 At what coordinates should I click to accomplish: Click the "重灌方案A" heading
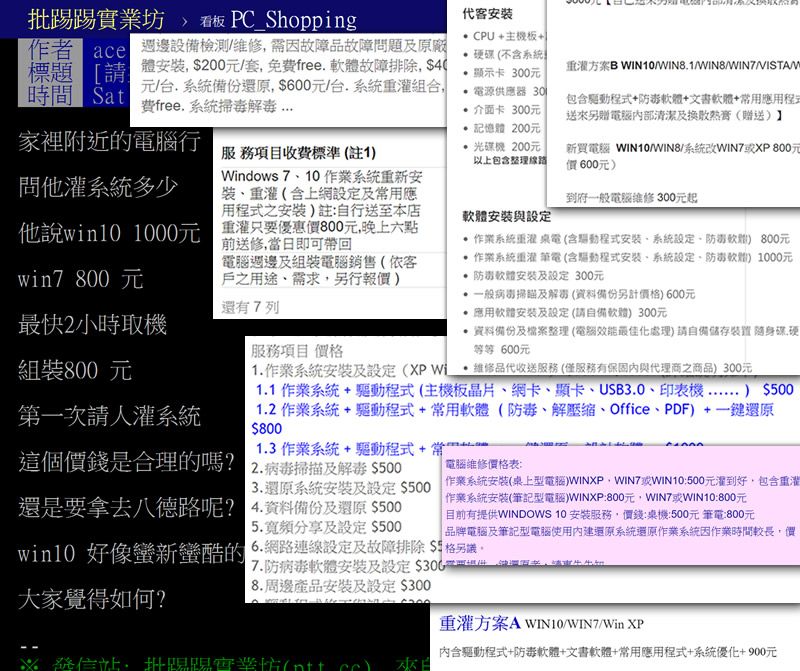(x=480, y=624)
